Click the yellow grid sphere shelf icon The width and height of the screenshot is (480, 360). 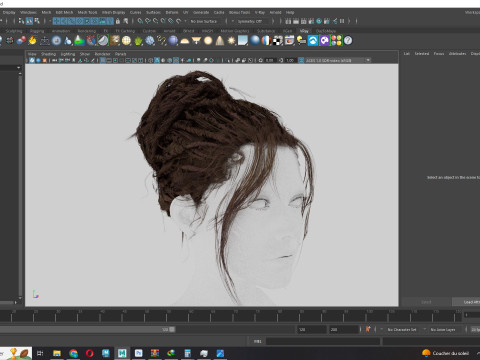(126, 41)
